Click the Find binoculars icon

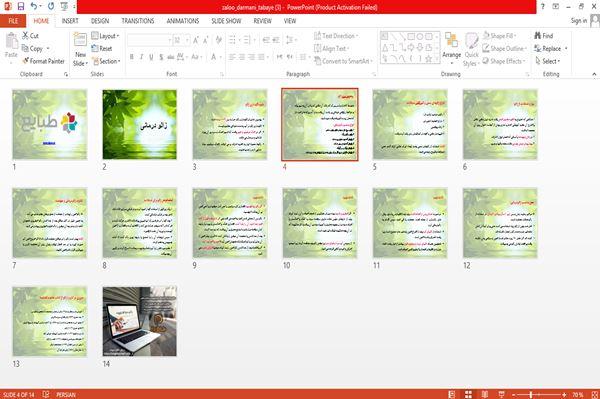[538, 36]
